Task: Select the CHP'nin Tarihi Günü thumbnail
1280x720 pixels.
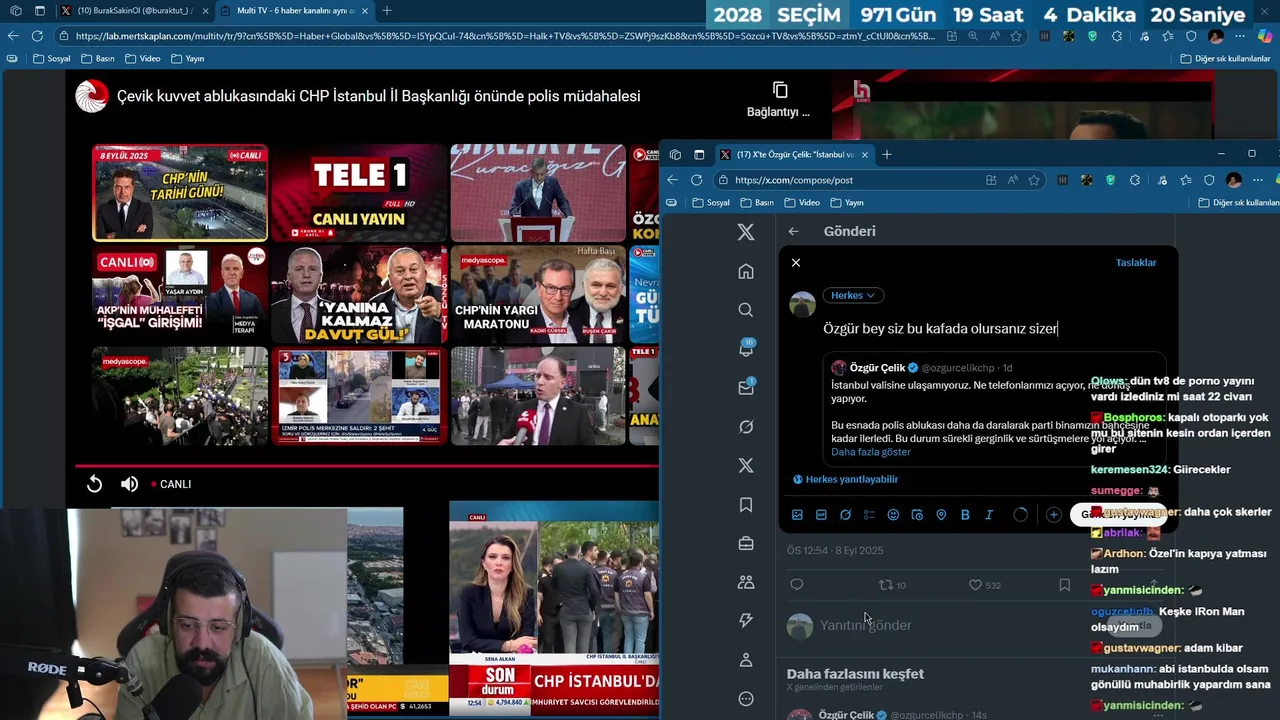Action: 180,193
